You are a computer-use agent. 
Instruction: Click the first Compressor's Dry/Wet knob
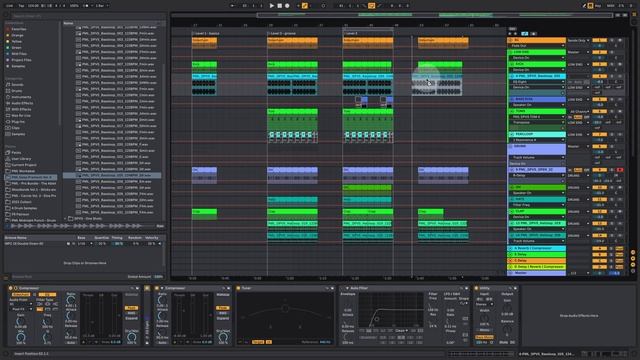point(132,337)
